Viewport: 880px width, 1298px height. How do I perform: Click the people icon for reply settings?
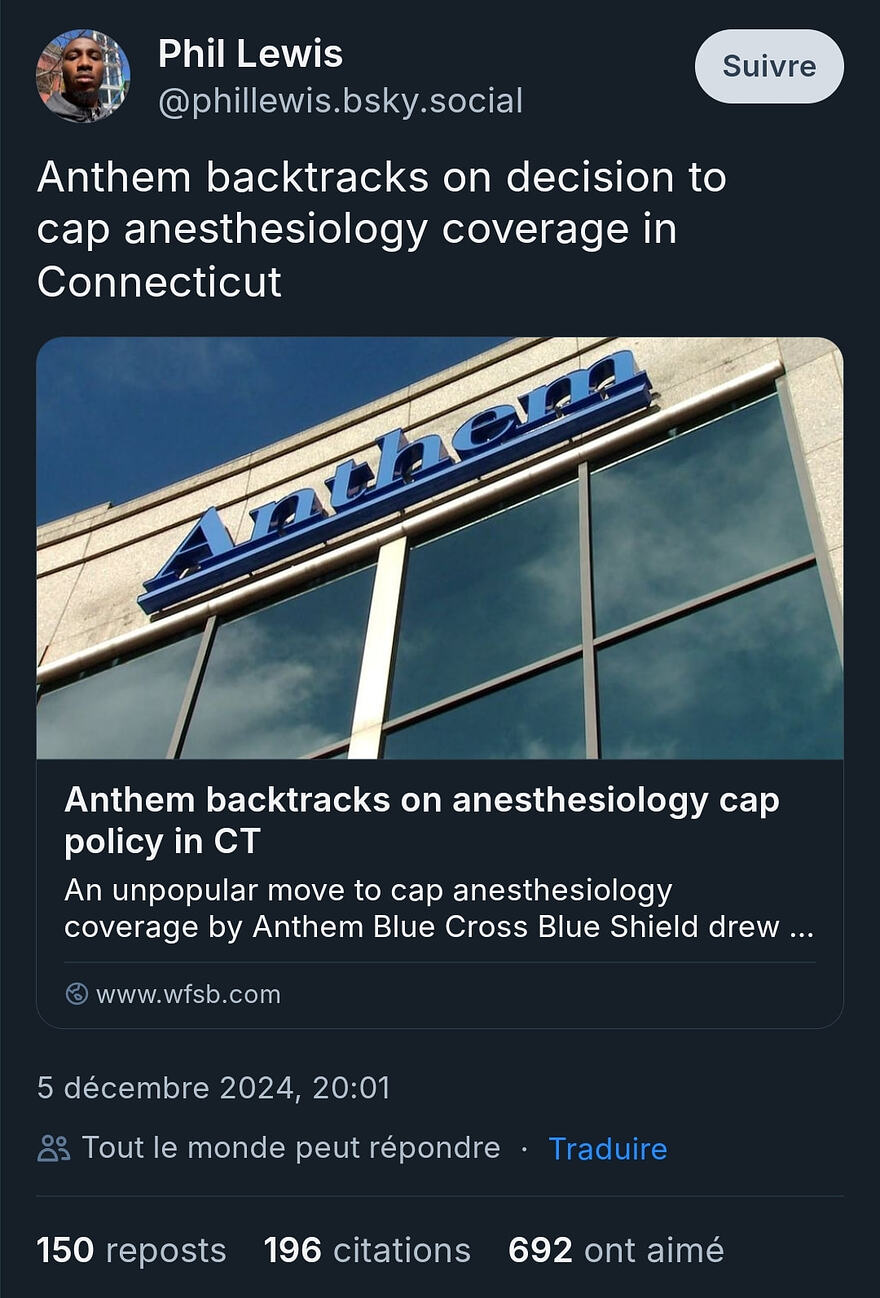[x=54, y=1148]
